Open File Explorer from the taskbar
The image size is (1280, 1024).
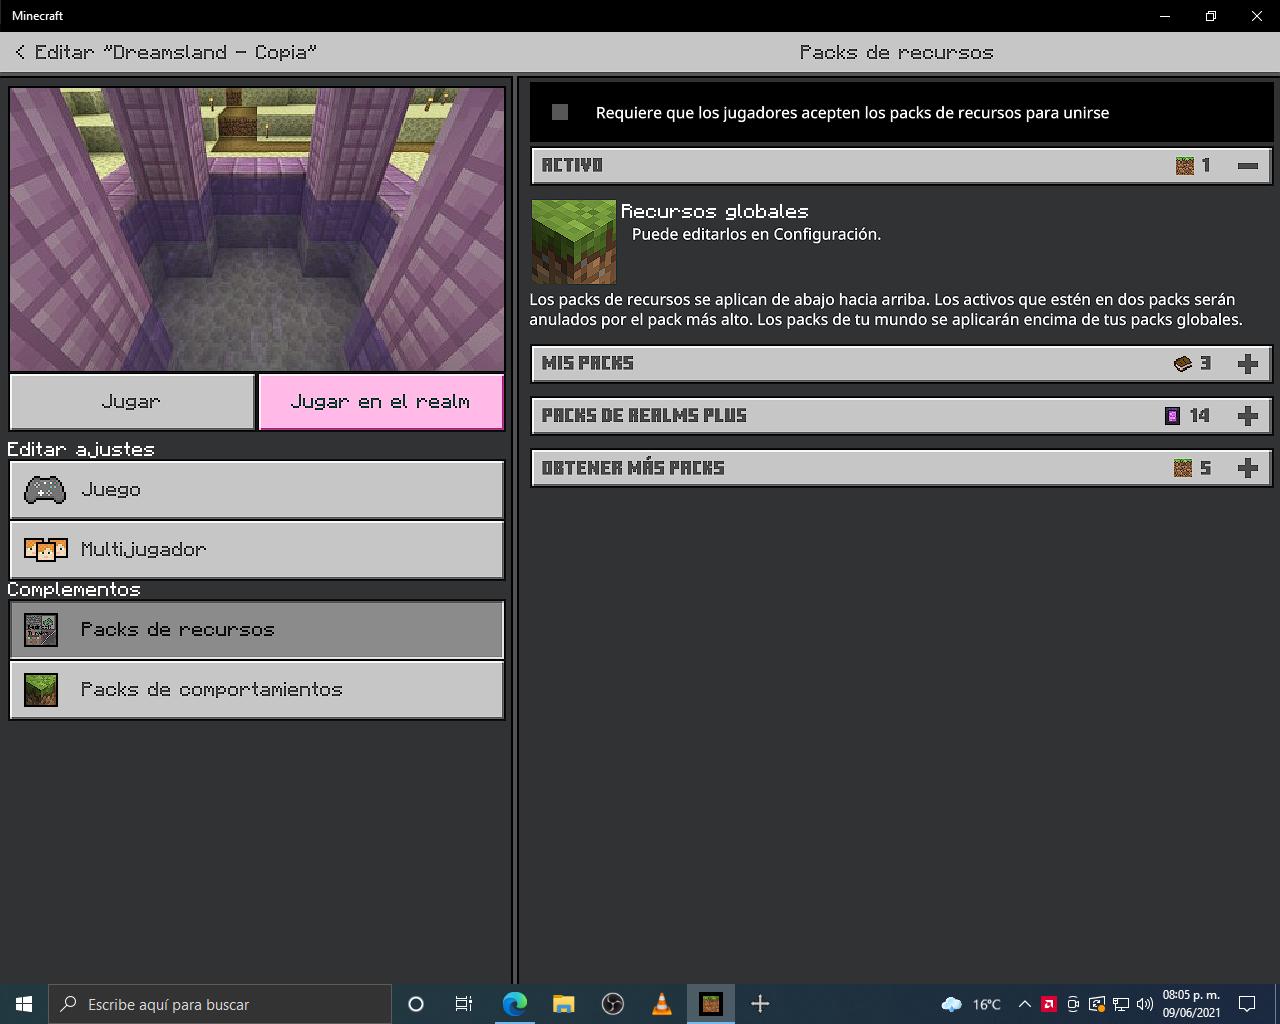pyautogui.click(x=564, y=1004)
